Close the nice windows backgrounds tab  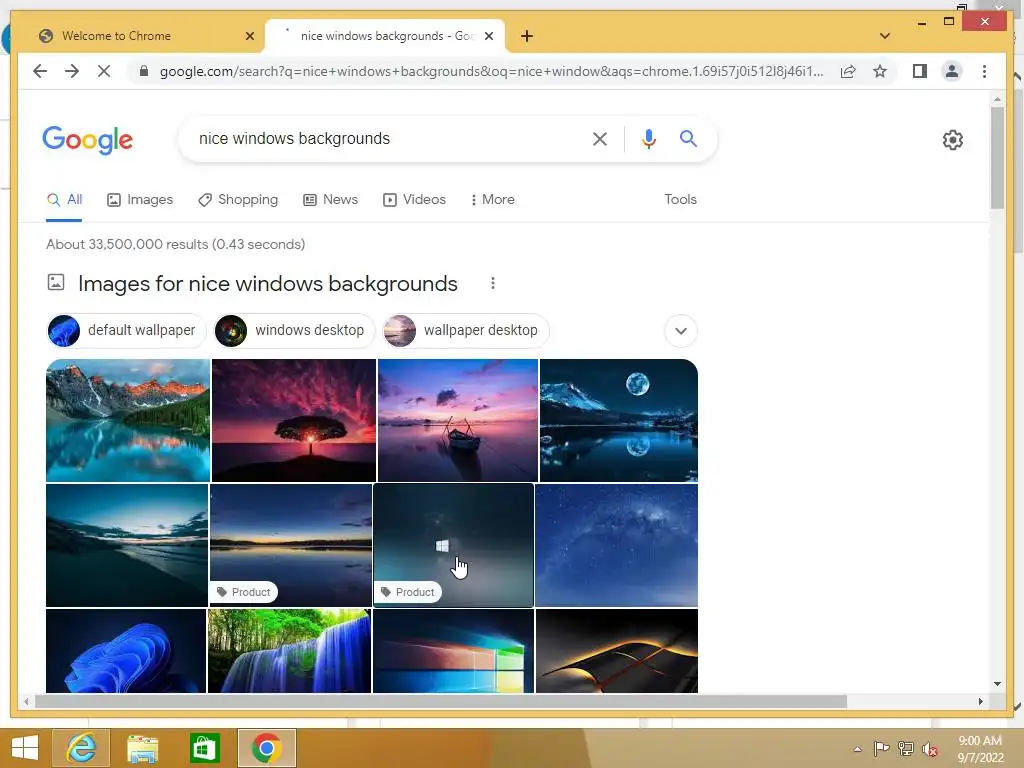click(x=488, y=36)
